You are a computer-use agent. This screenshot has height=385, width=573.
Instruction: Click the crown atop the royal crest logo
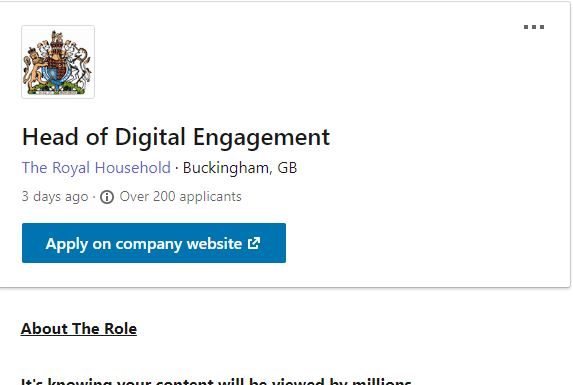tap(57, 38)
